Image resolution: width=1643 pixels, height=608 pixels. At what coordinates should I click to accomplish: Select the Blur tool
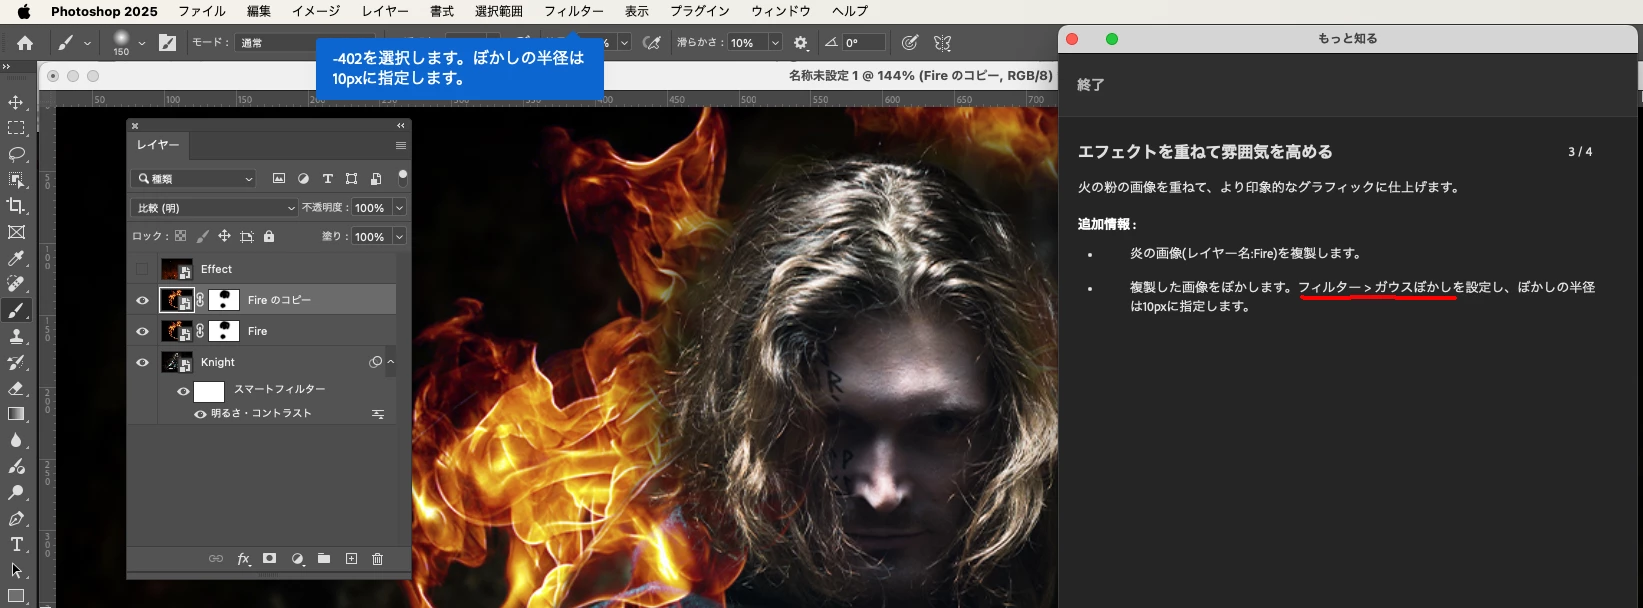pyautogui.click(x=17, y=440)
